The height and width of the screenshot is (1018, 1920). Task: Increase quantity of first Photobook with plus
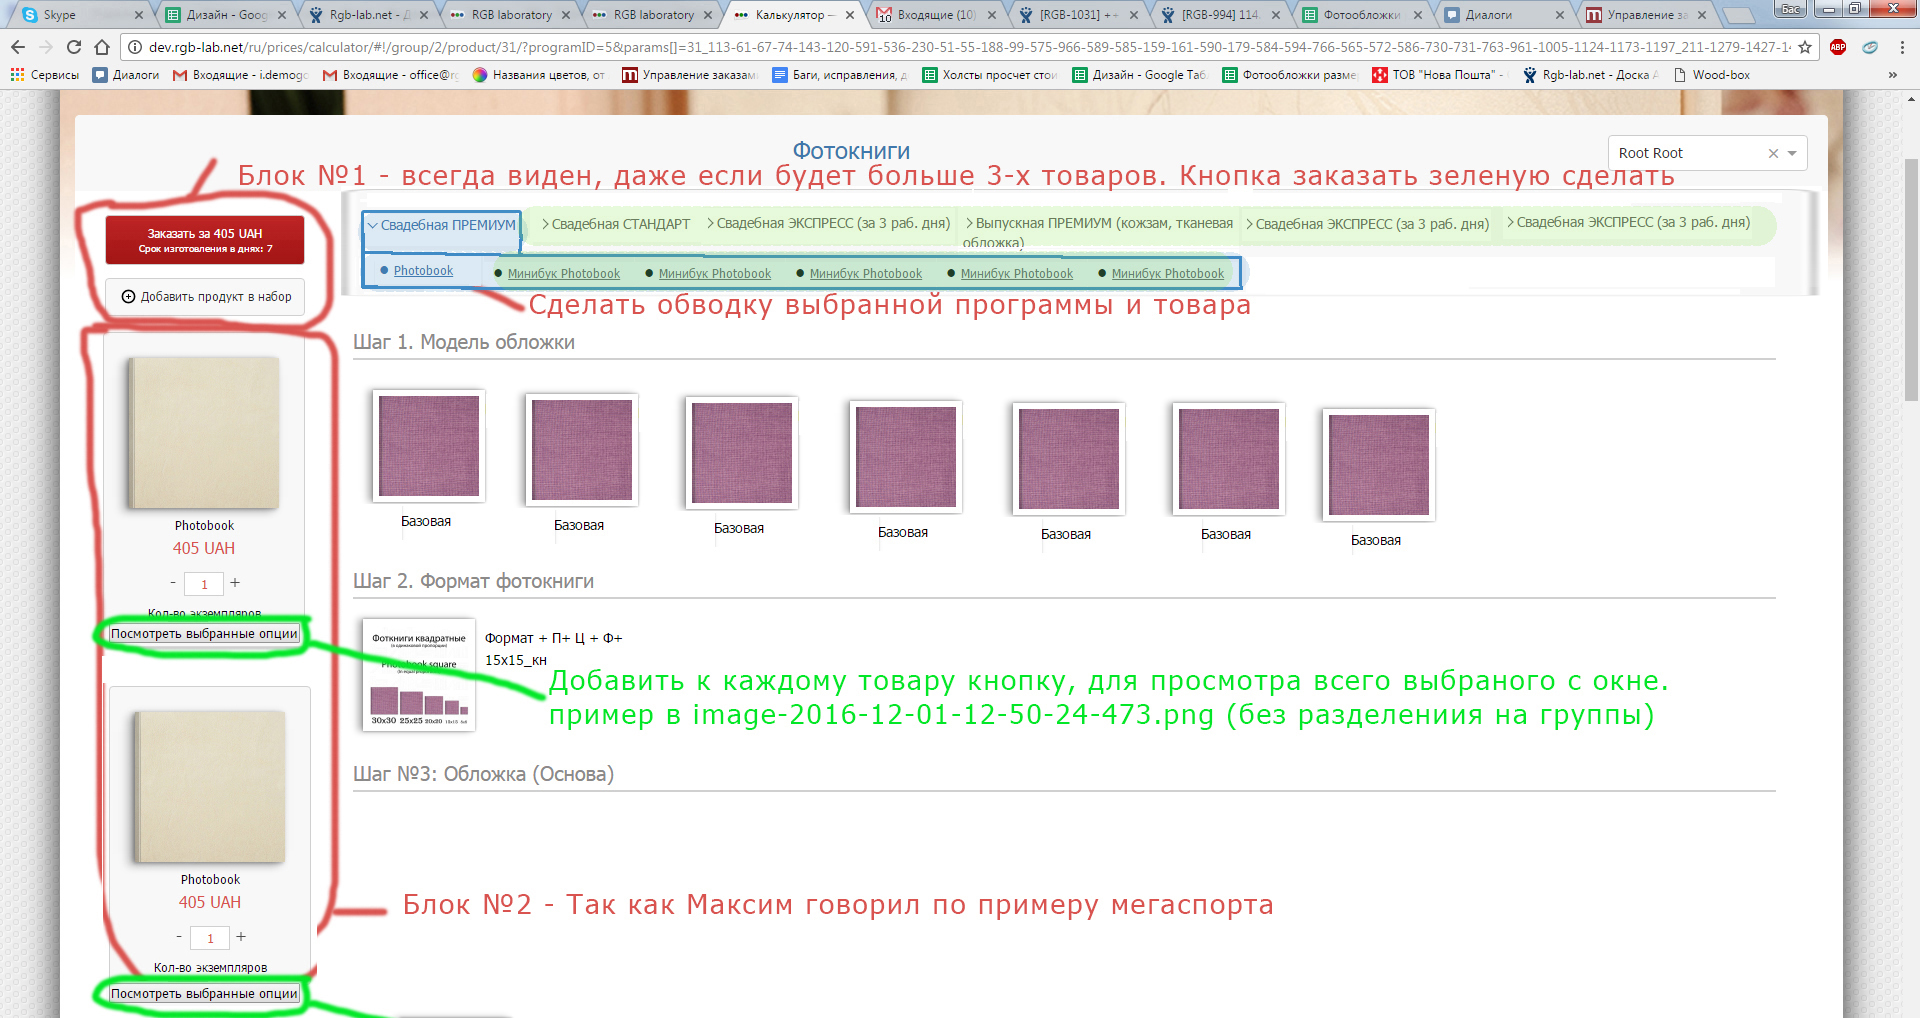pos(235,582)
